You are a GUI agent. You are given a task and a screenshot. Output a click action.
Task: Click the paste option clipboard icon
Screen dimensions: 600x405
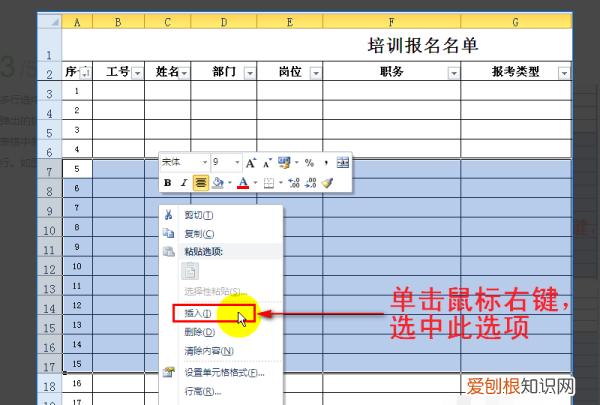190,271
